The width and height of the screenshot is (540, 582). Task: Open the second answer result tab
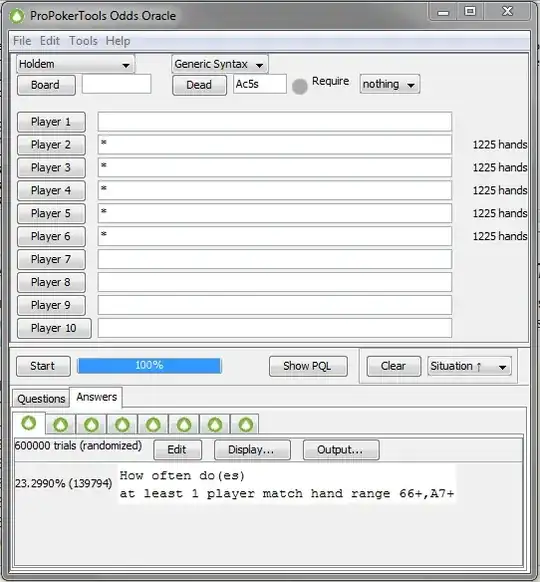(60, 424)
